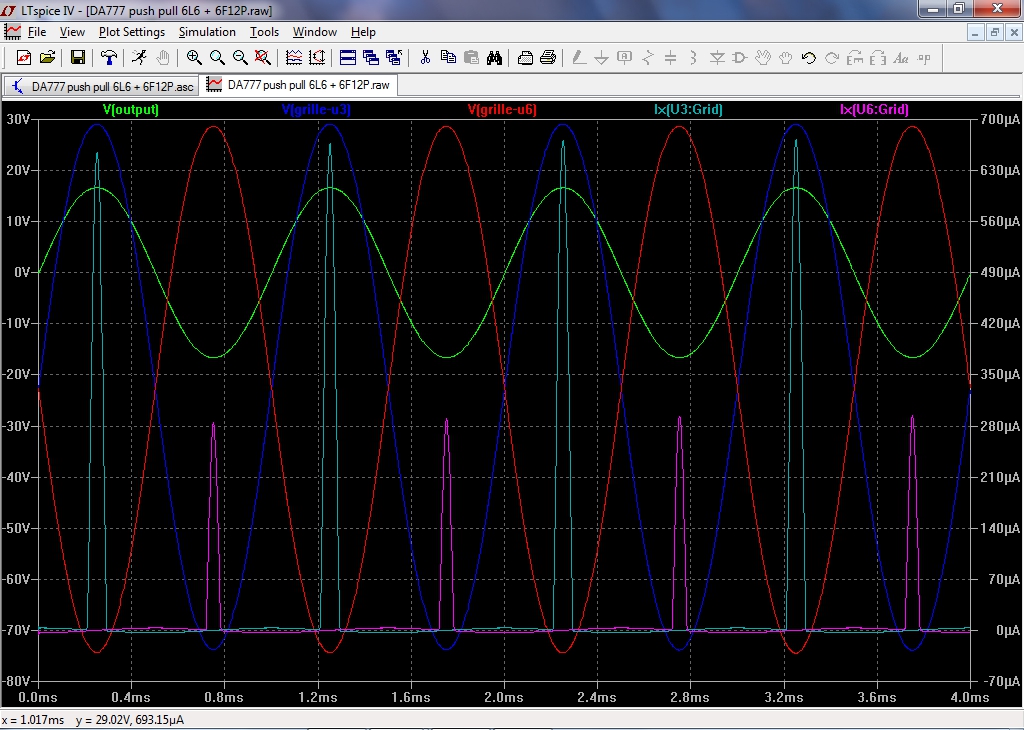
Task: Click the Diode component icon
Action: pyautogui.click(x=716, y=58)
